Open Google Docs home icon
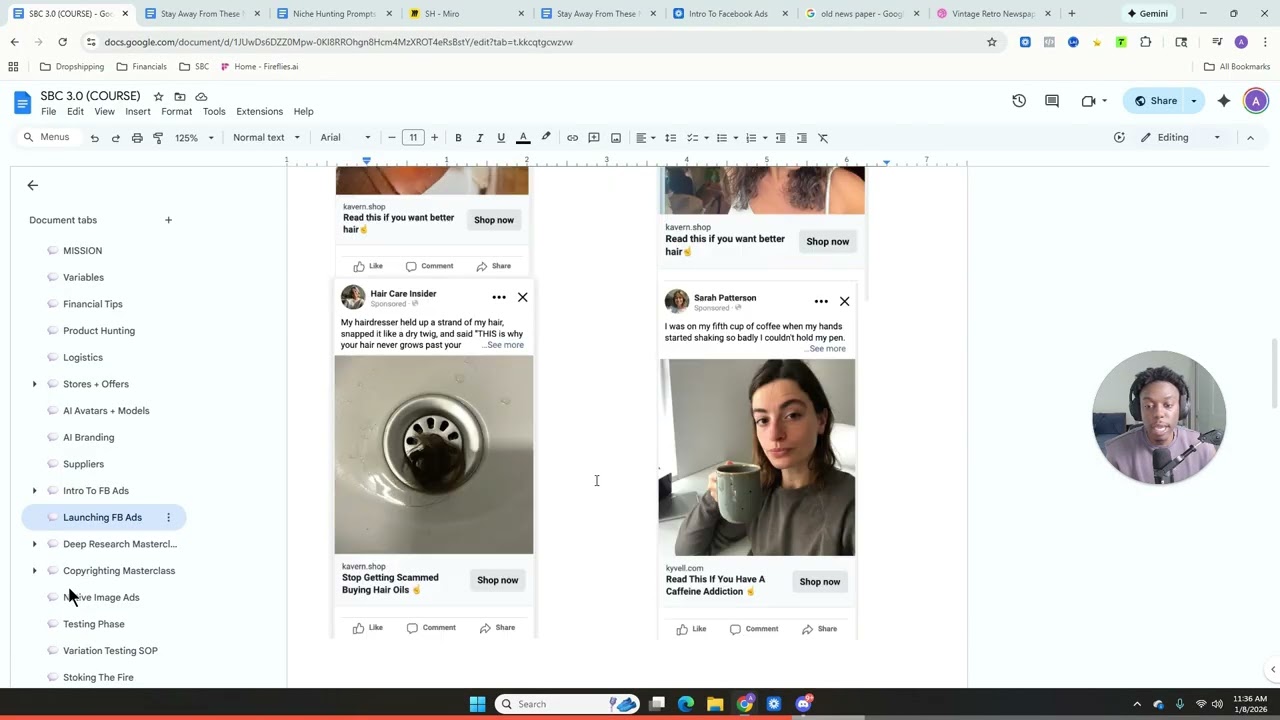Screen dimensions: 1280x720 click(x=22, y=102)
